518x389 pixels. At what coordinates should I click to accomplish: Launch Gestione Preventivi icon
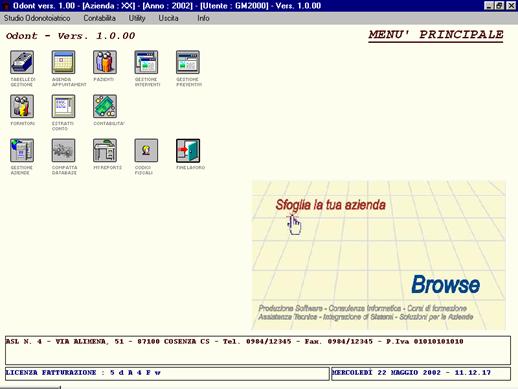(x=188, y=62)
